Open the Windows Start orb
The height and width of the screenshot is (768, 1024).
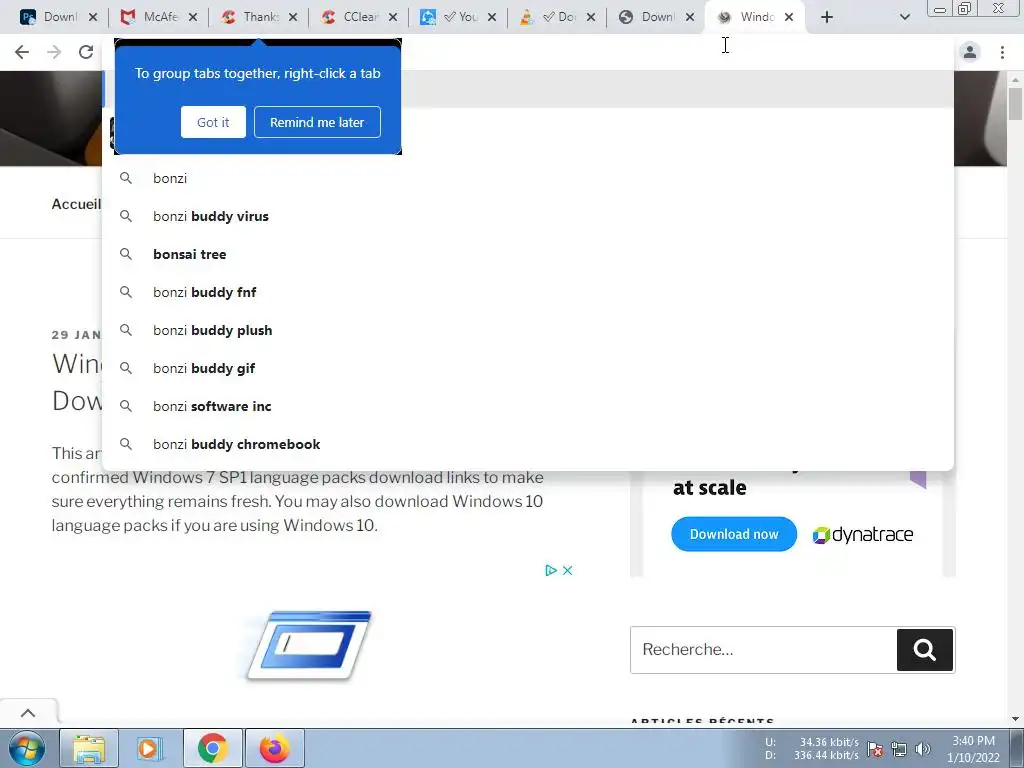coord(27,748)
